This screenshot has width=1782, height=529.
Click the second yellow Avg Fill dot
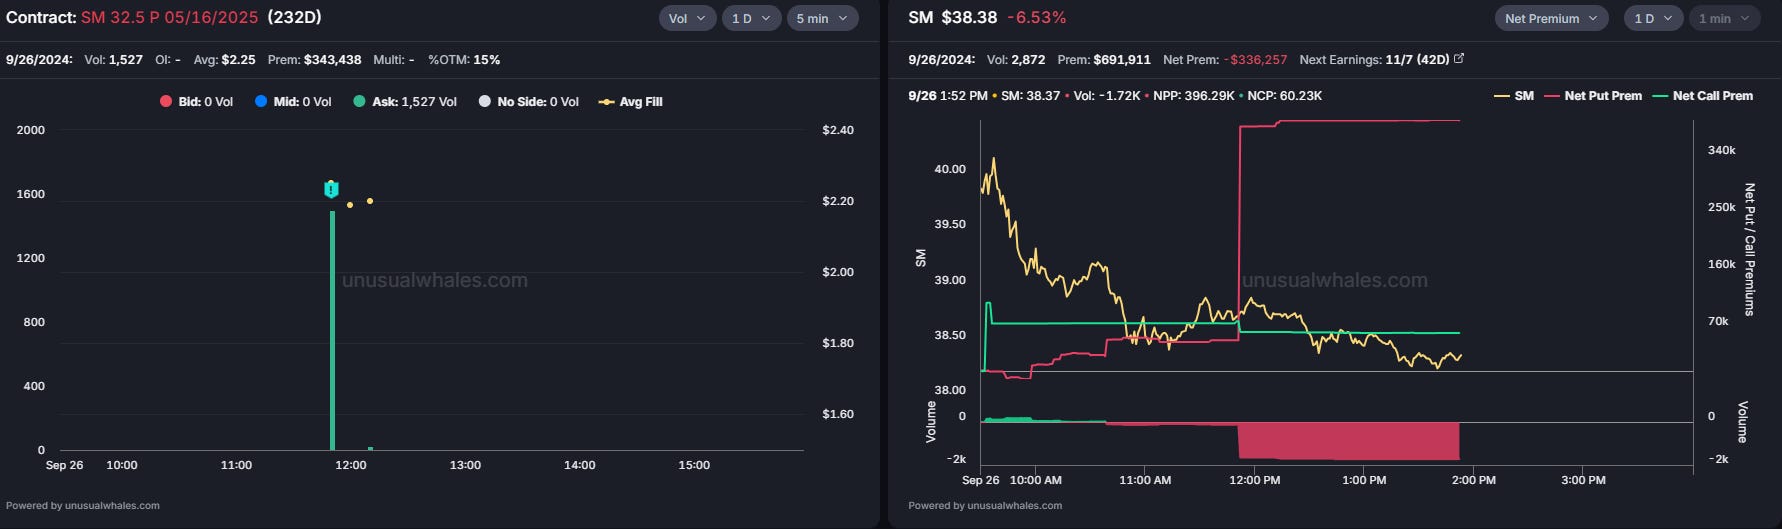(370, 201)
